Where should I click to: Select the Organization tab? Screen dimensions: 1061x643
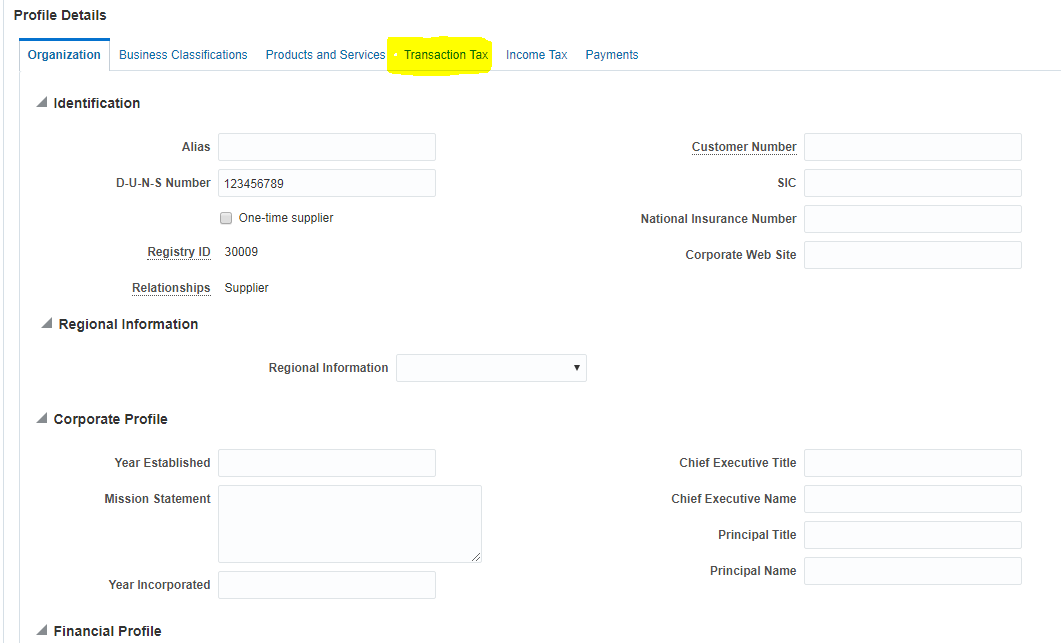tap(63, 55)
